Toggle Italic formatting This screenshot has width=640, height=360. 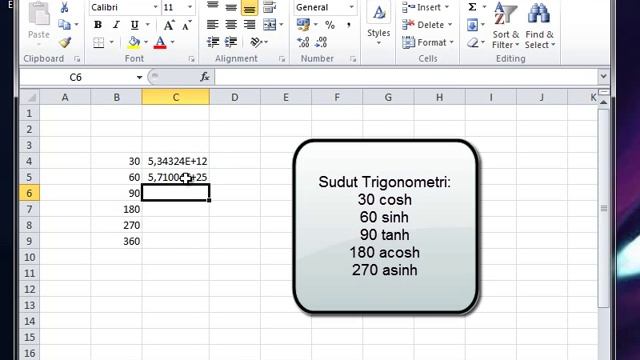116,24
